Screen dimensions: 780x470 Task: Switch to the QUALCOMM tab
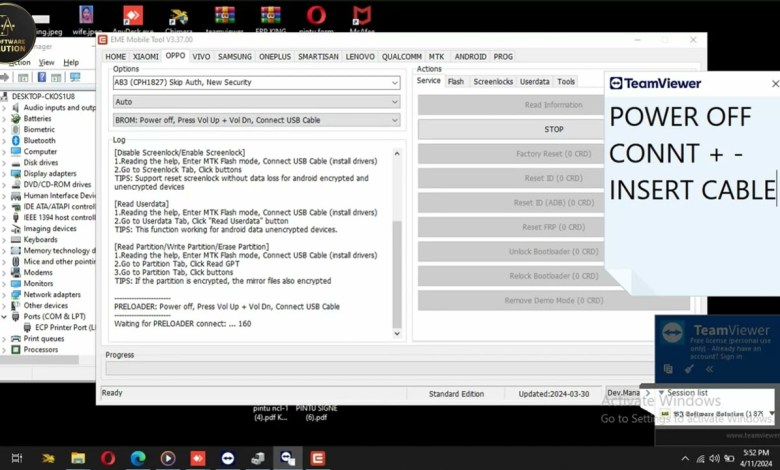[x=401, y=57]
